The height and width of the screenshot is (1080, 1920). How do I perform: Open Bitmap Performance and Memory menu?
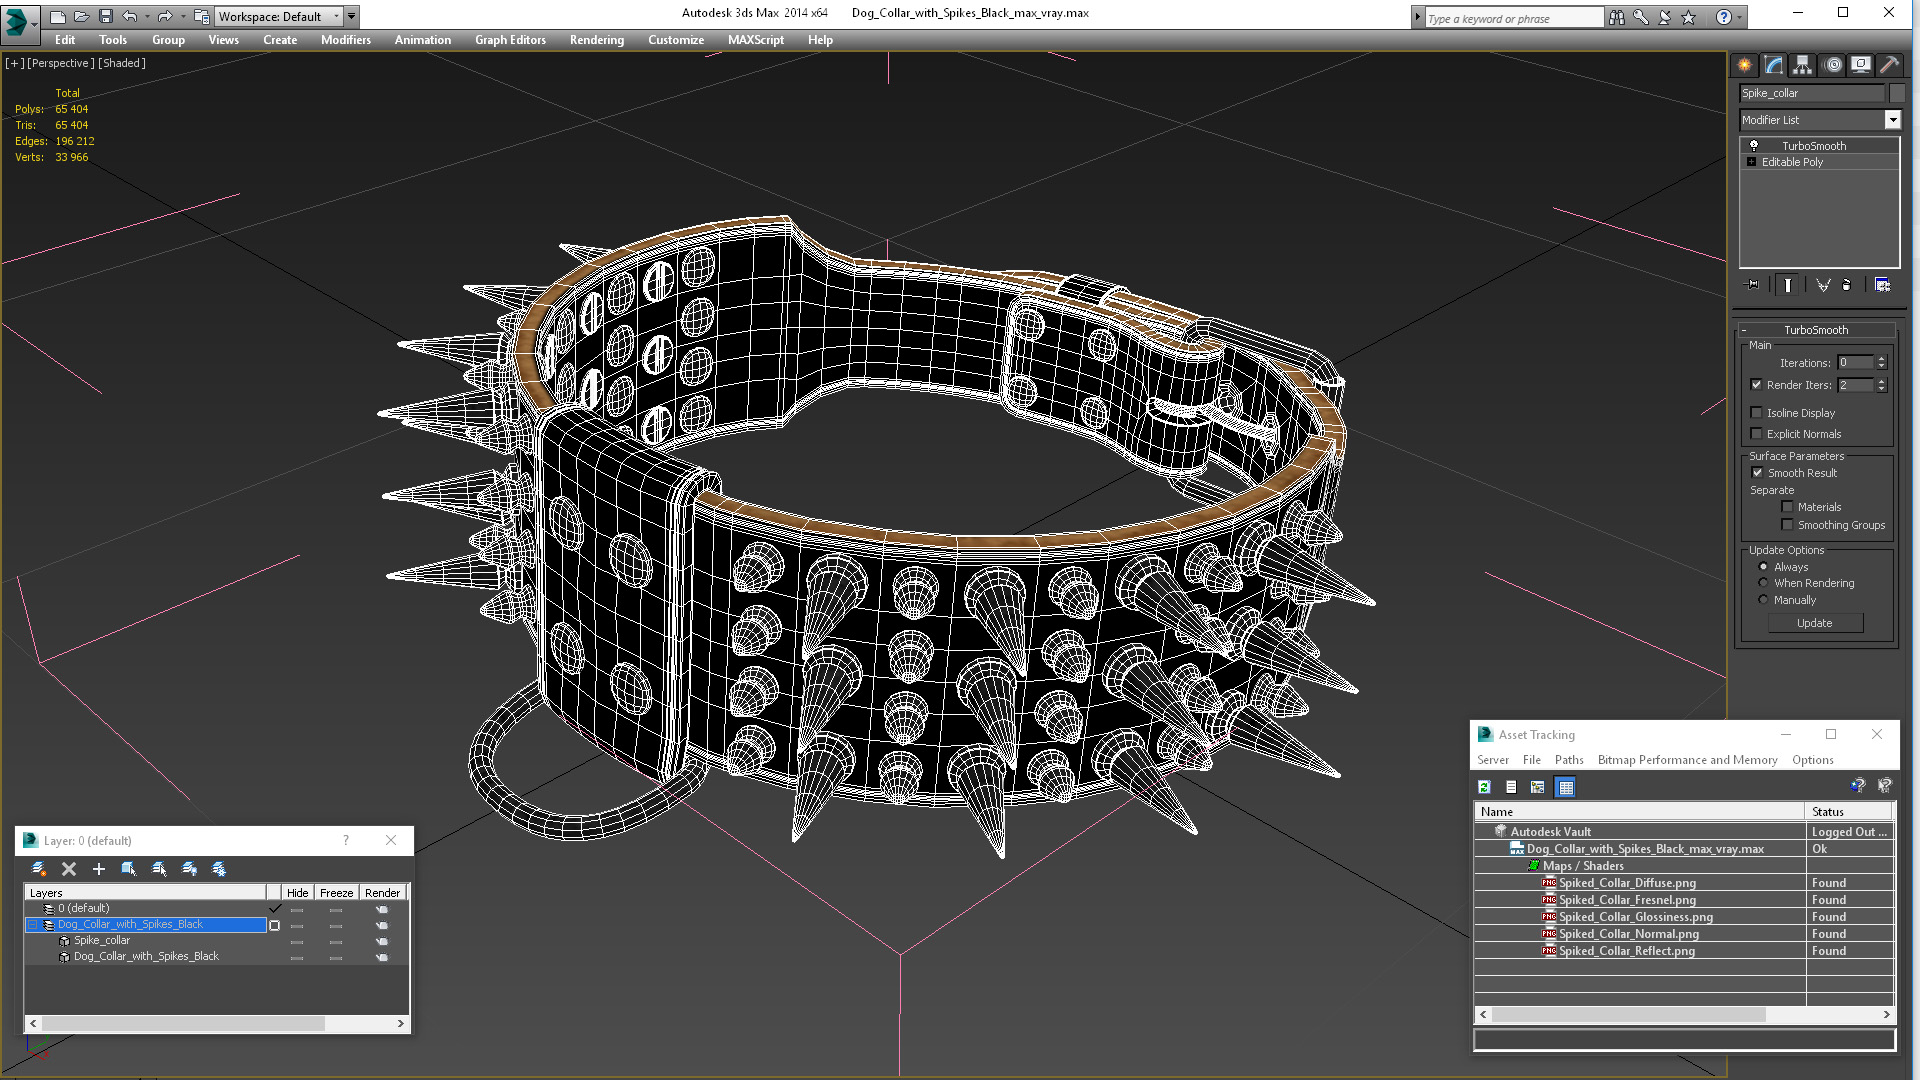pos(1687,760)
